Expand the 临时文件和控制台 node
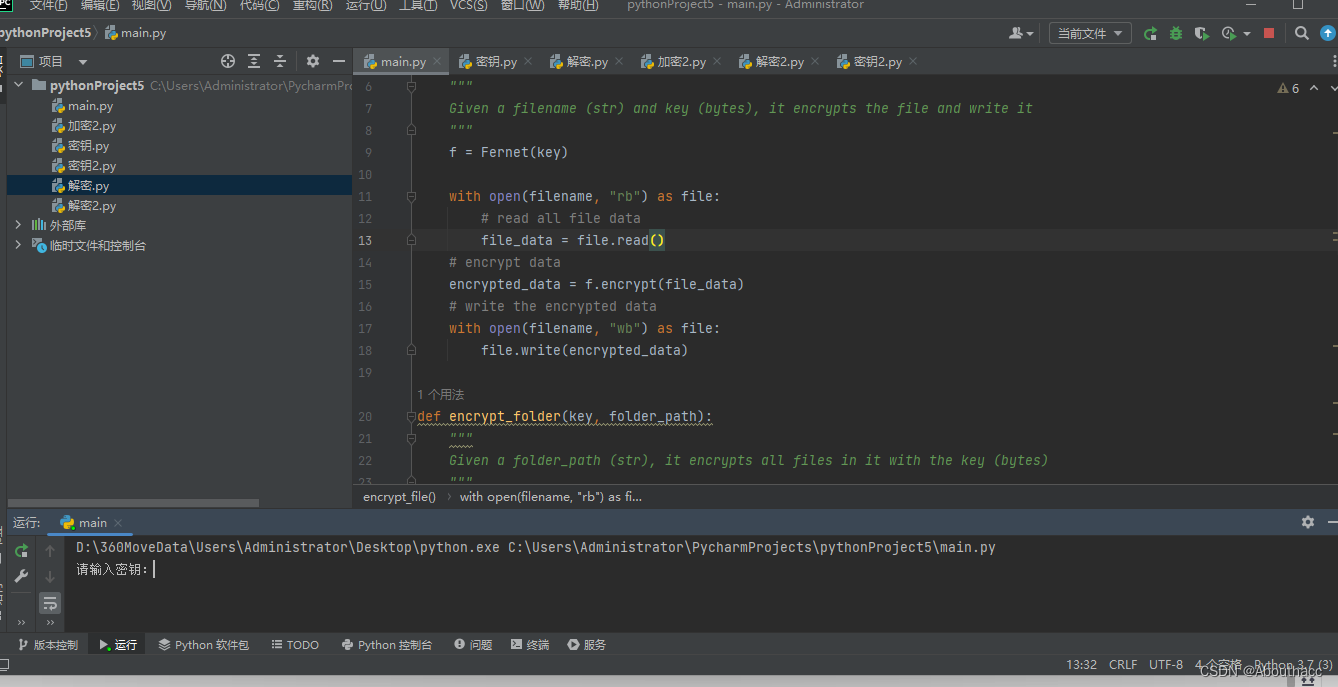 [19, 245]
